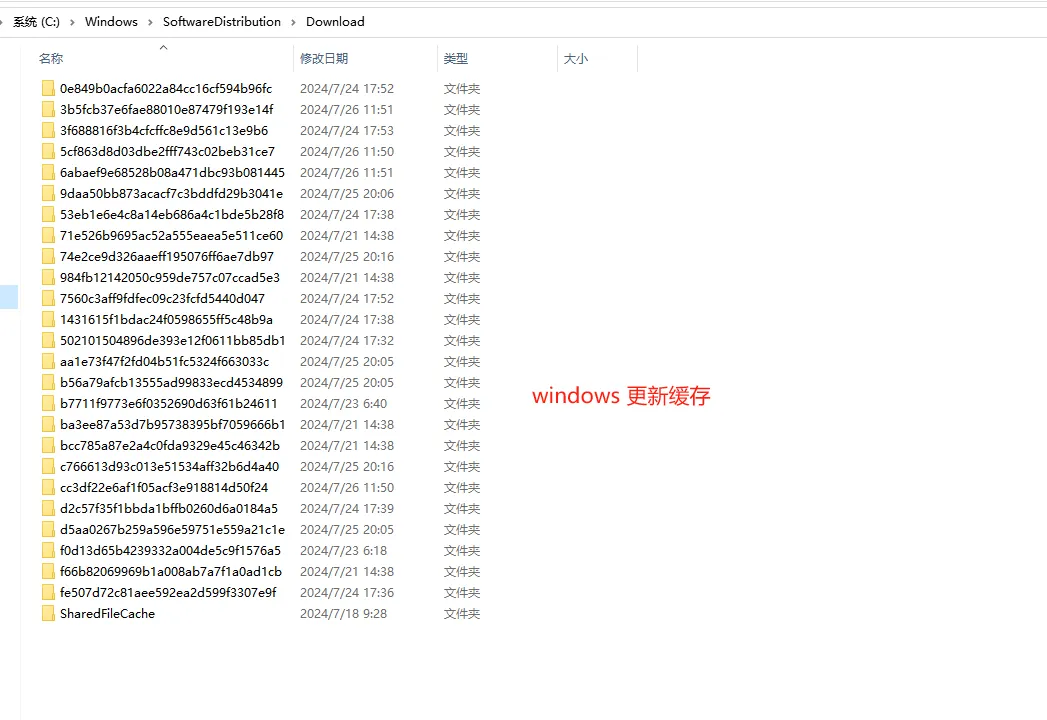Expand the chevron after SoftwareDistribution breadcrumb
This screenshot has width=1047, height=720.
tap(295, 21)
